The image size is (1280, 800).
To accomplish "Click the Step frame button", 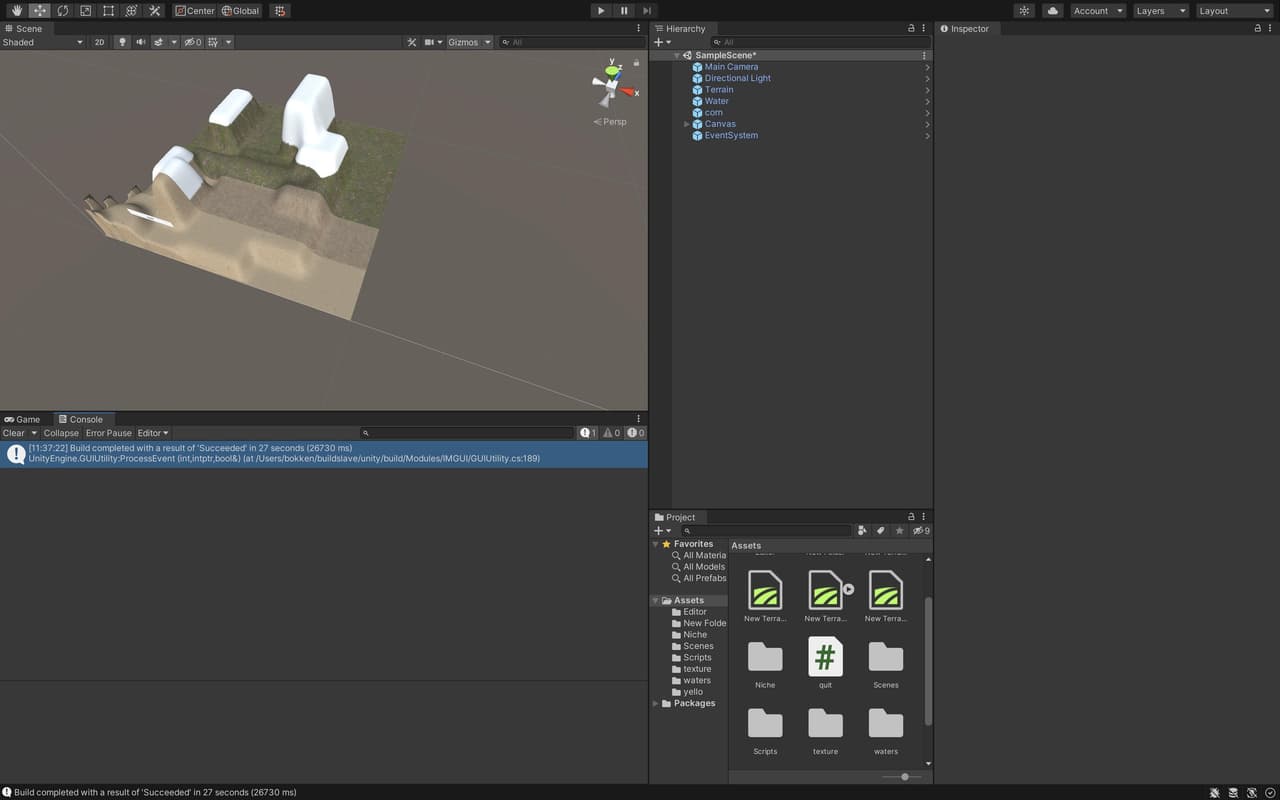I will click(x=647, y=11).
